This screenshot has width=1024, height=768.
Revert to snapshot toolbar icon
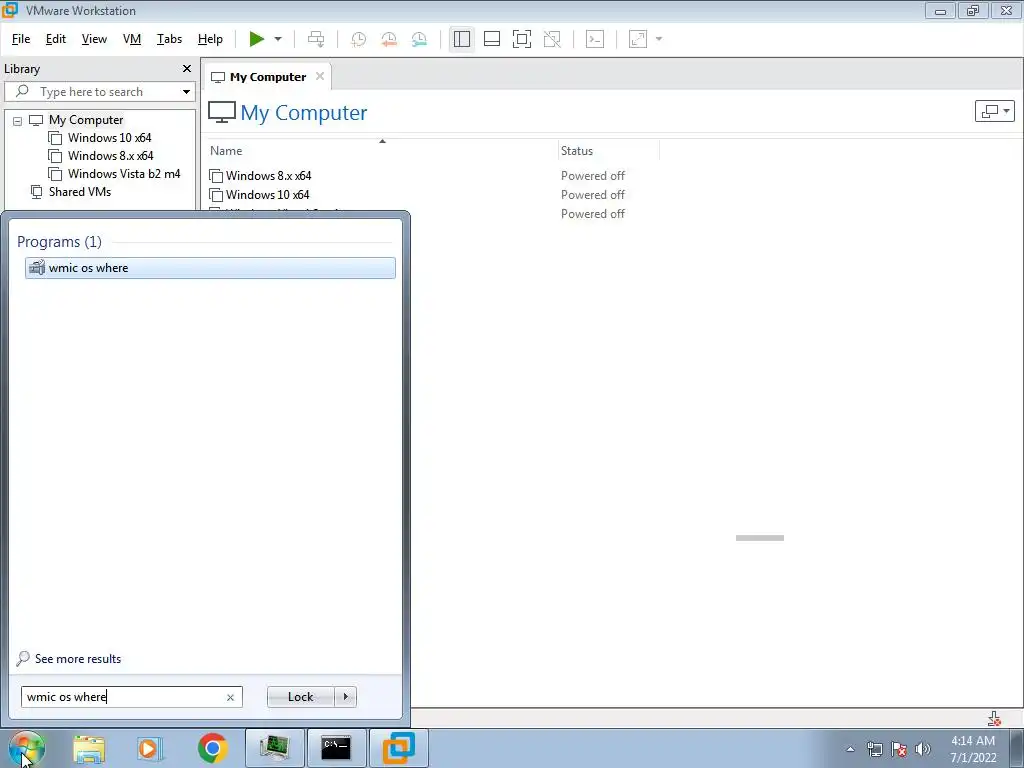click(389, 39)
